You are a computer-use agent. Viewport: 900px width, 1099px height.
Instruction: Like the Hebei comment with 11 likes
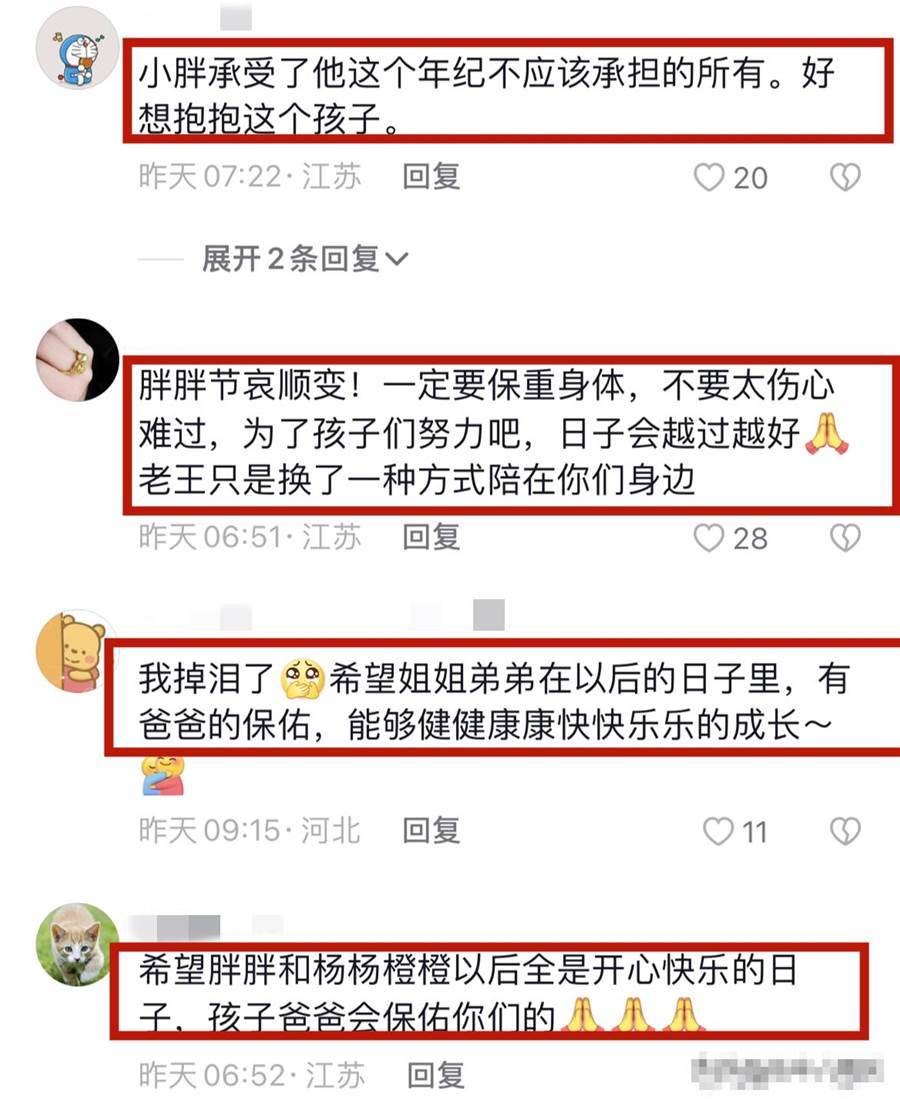click(718, 831)
